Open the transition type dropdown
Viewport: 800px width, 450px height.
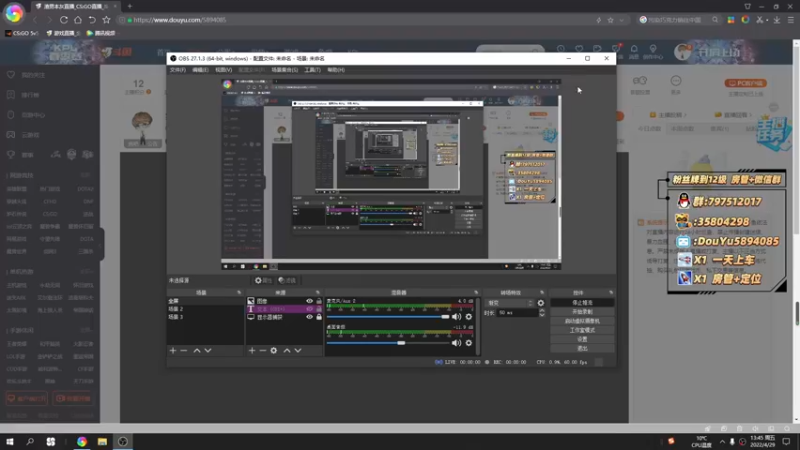click(x=509, y=303)
